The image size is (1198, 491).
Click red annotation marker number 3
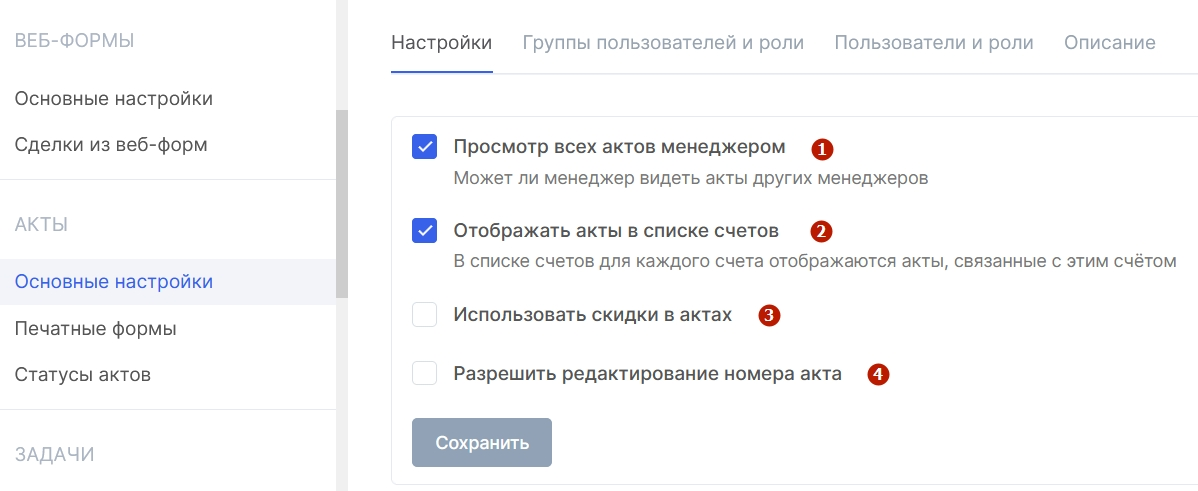(769, 315)
